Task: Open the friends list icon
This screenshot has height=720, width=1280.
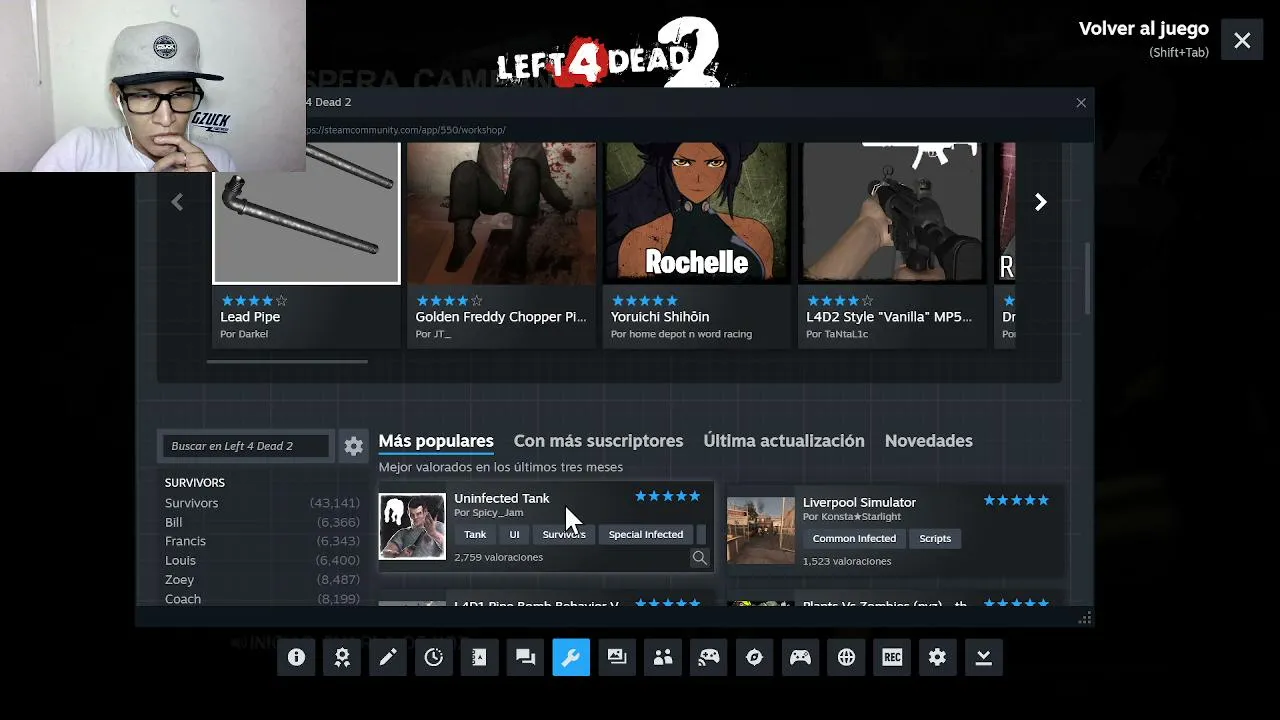Action: coord(663,657)
